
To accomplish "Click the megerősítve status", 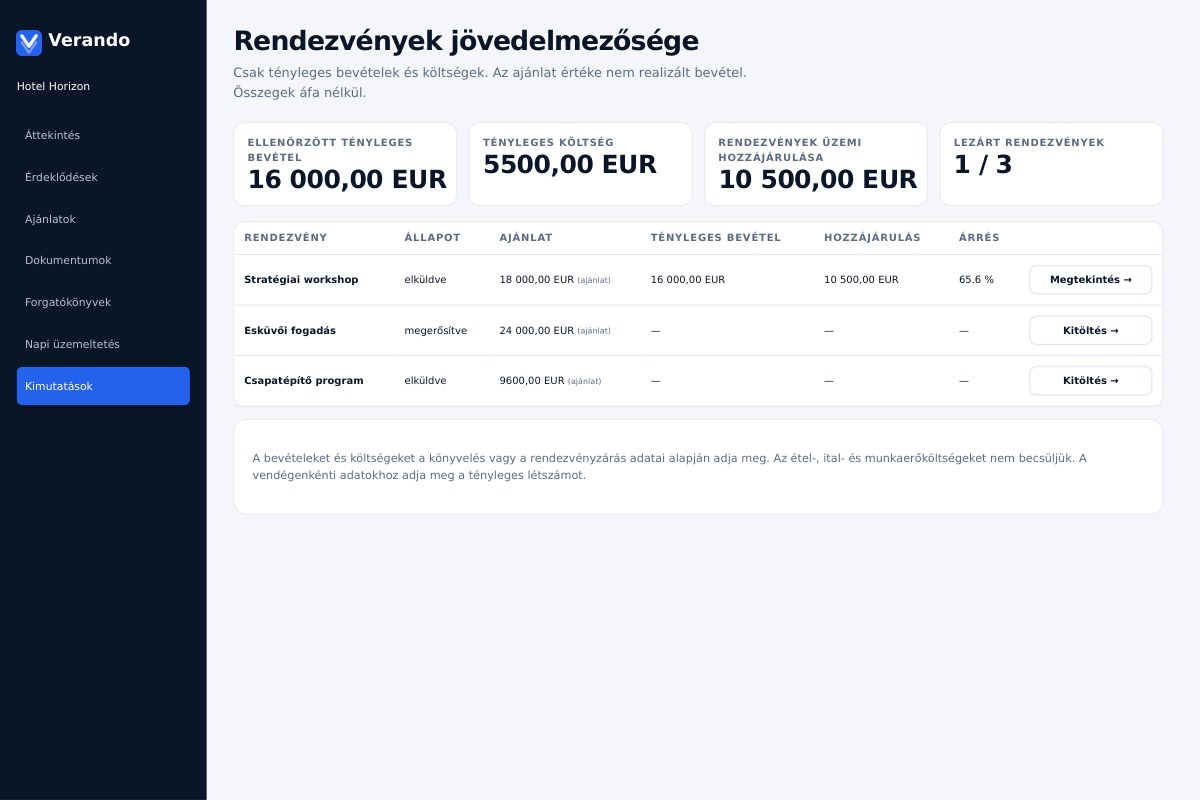I will (x=436, y=331).
